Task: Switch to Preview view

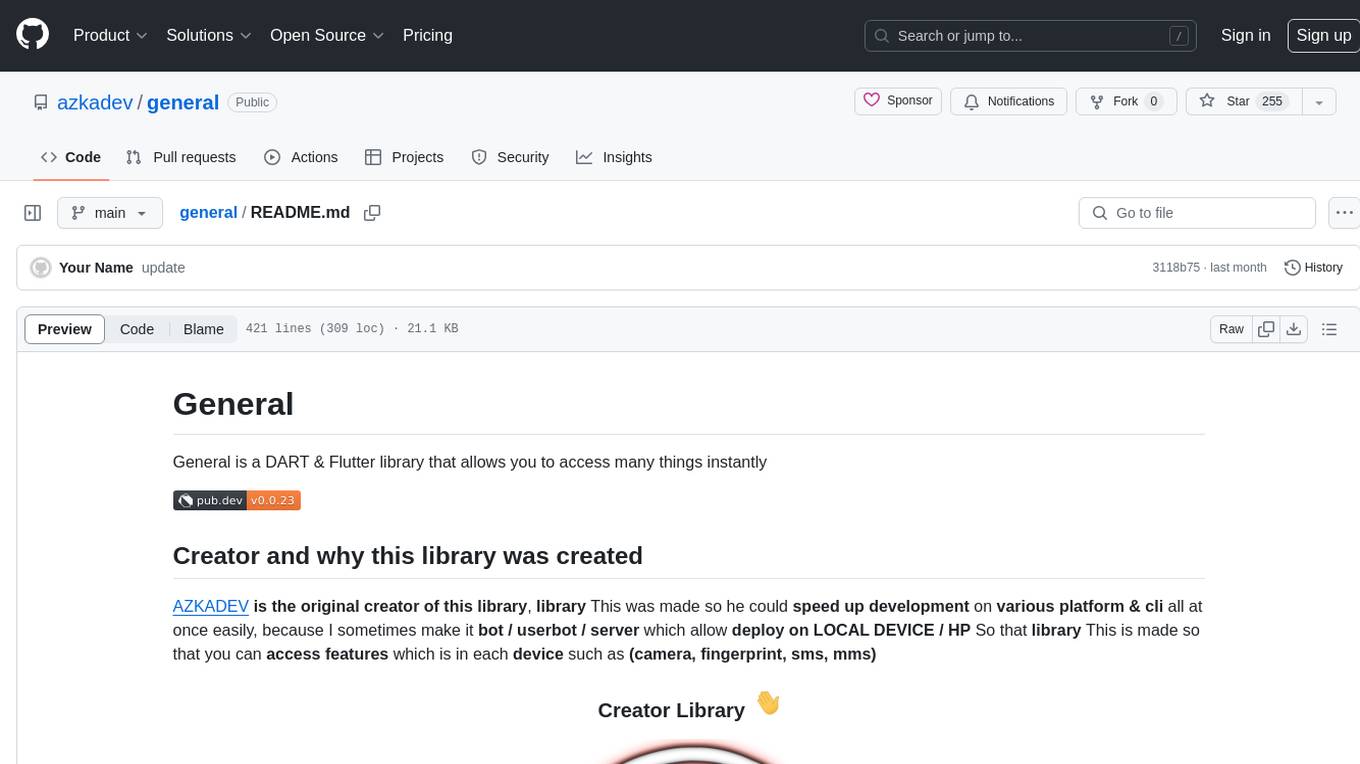Action: pos(65,329)
